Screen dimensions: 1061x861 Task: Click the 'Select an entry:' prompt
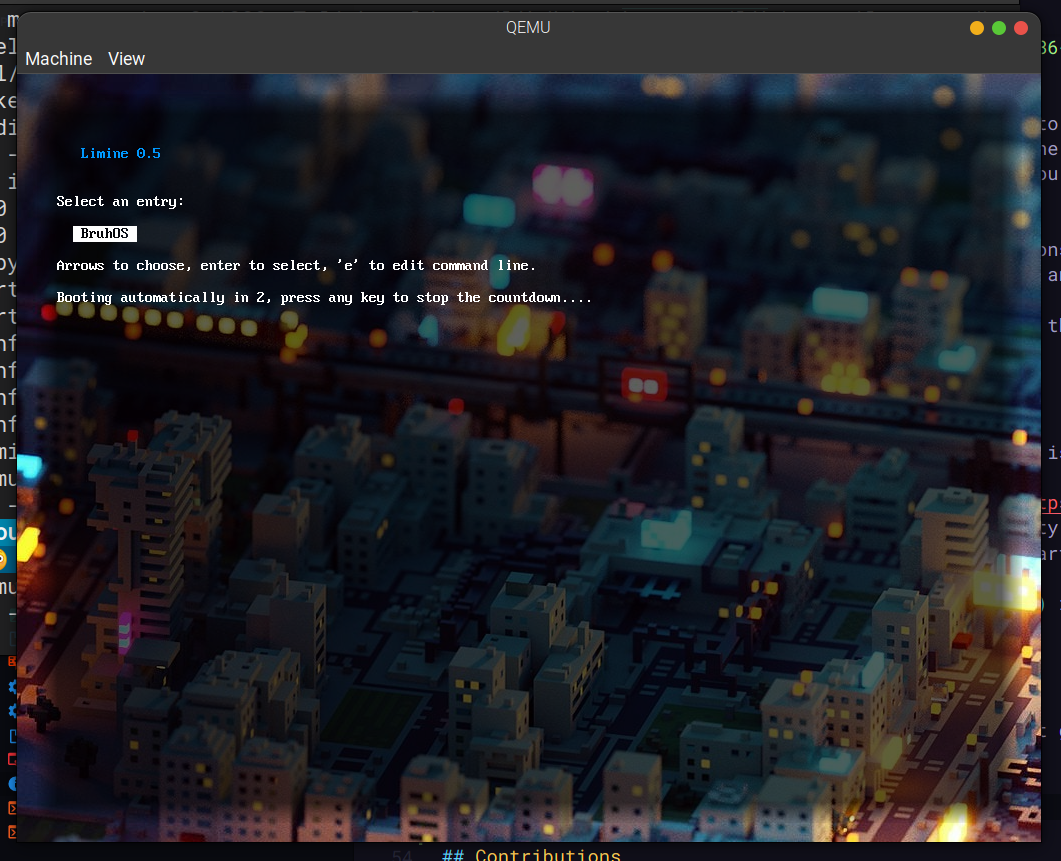[120, 201]
